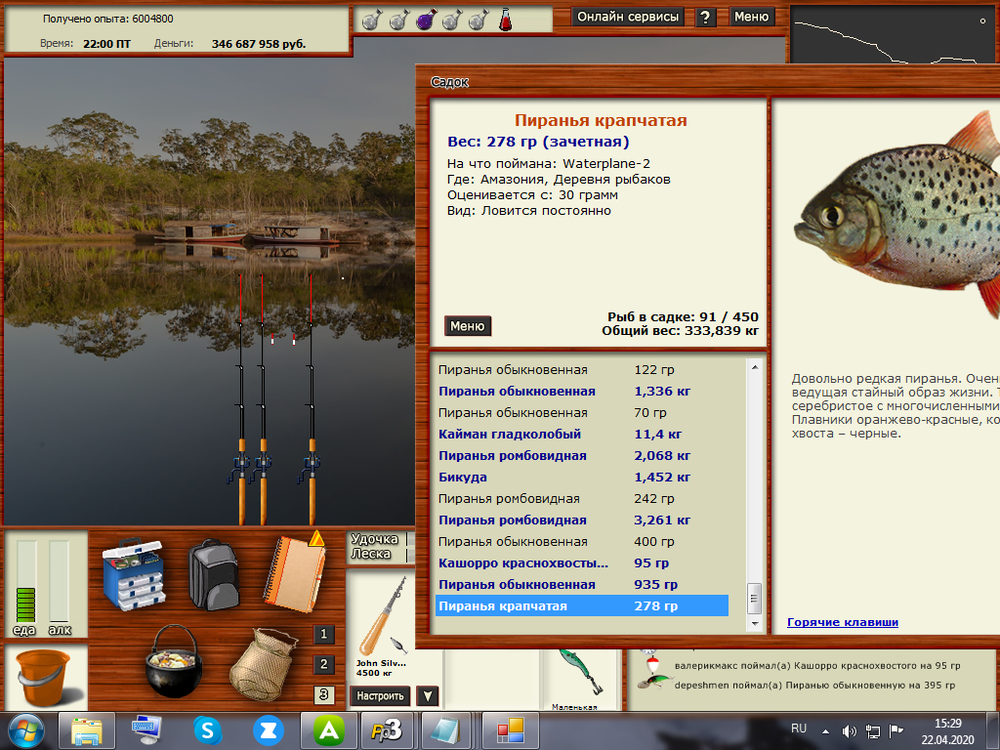Select rod slot 2

(x=324, y=664)
